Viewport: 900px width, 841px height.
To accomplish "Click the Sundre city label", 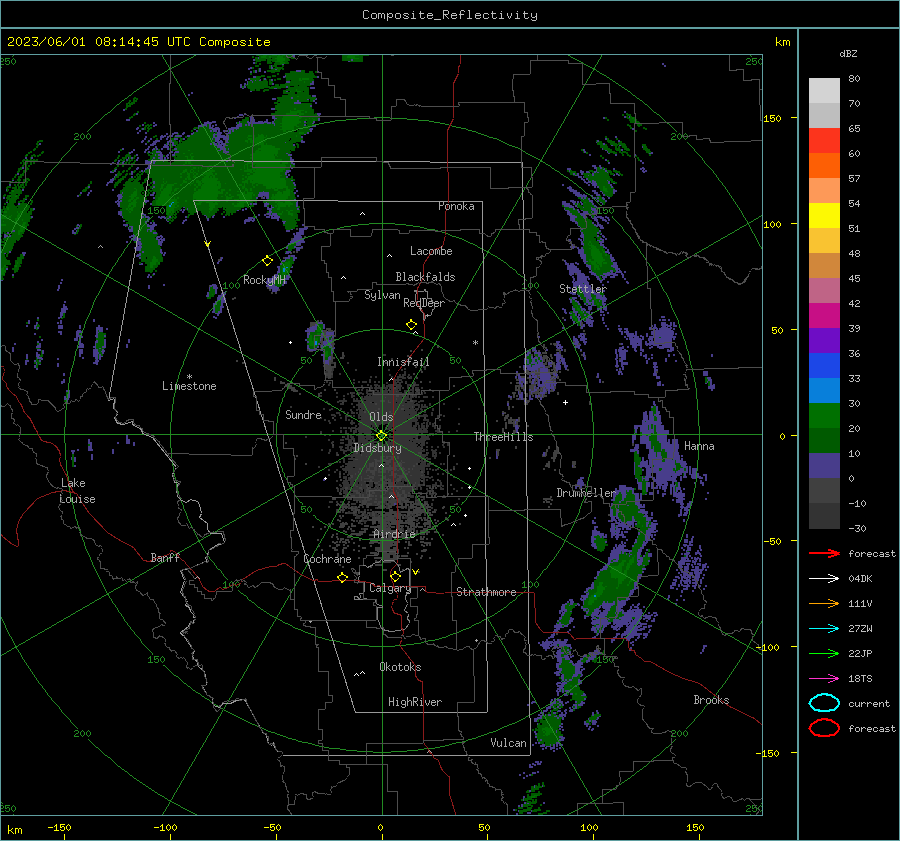I will tap(303, 414).
